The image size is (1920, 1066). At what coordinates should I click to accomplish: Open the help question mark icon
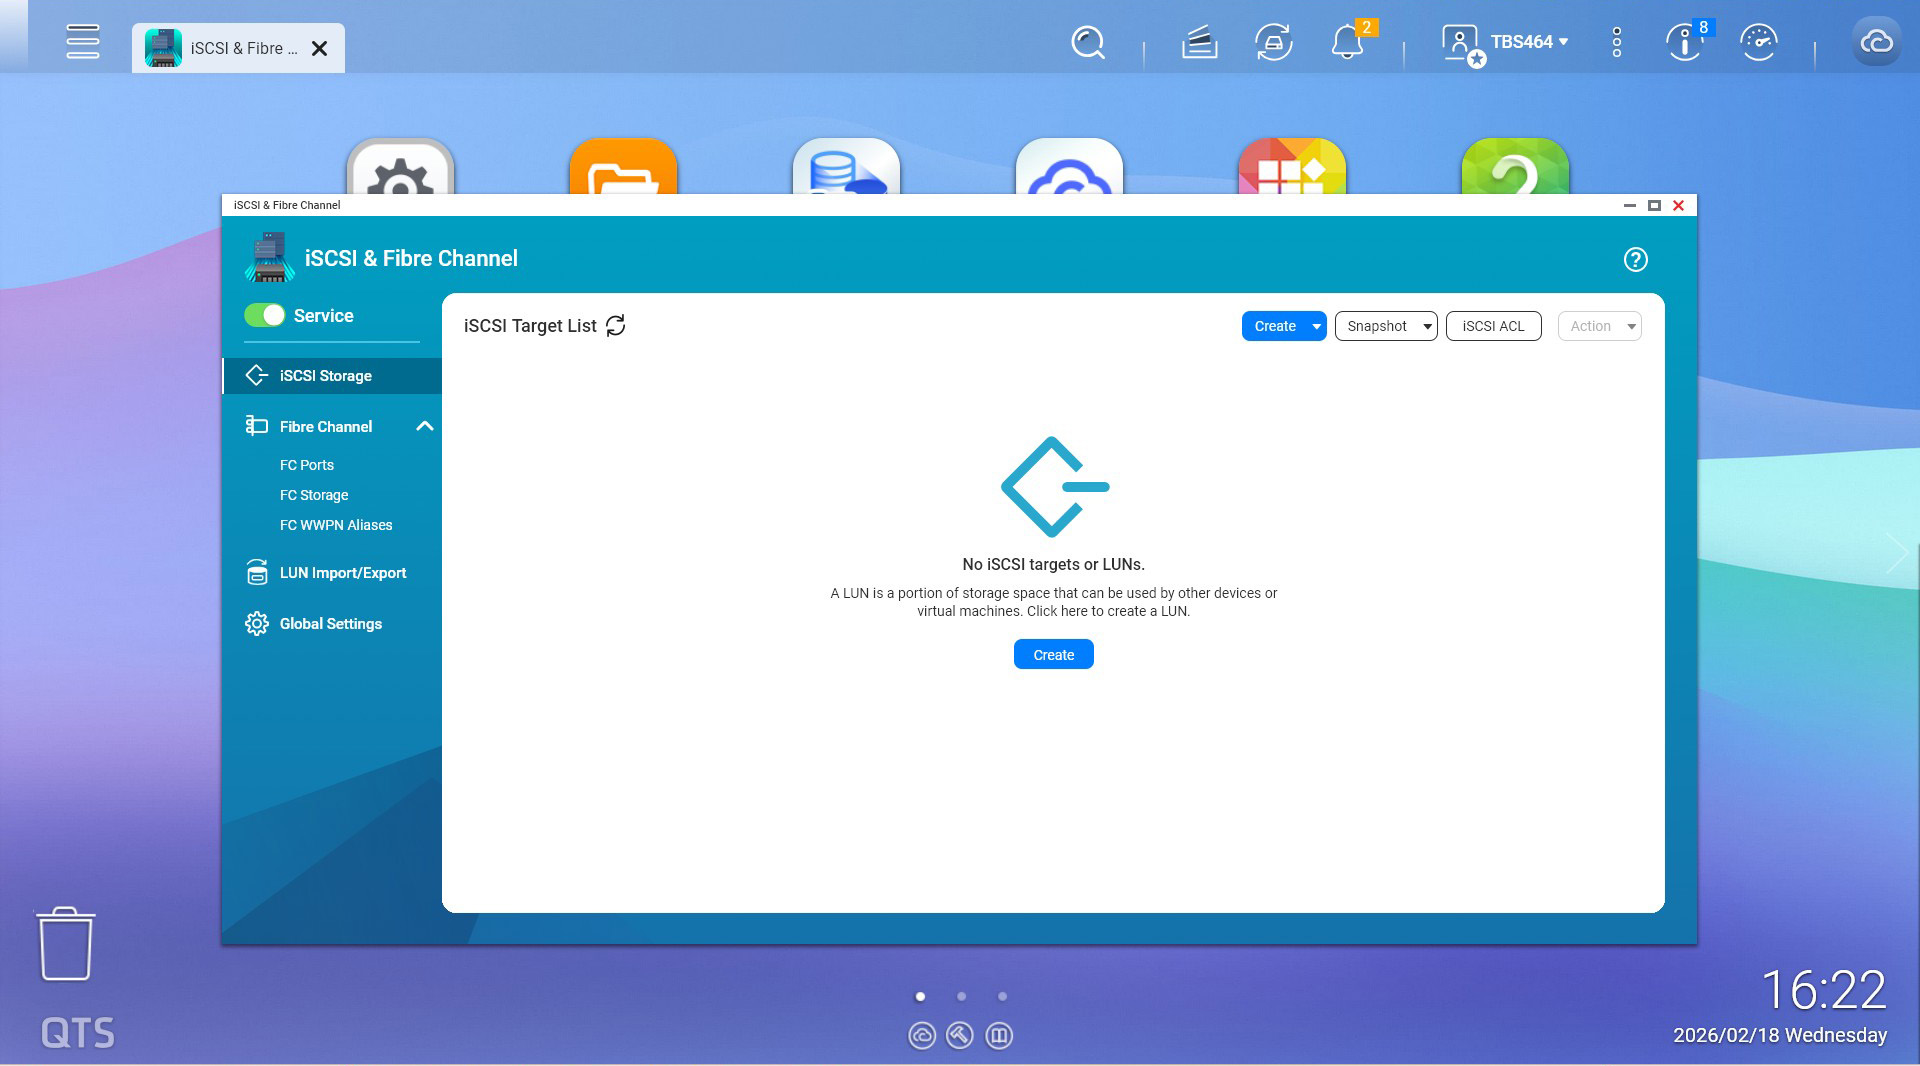1635,260
